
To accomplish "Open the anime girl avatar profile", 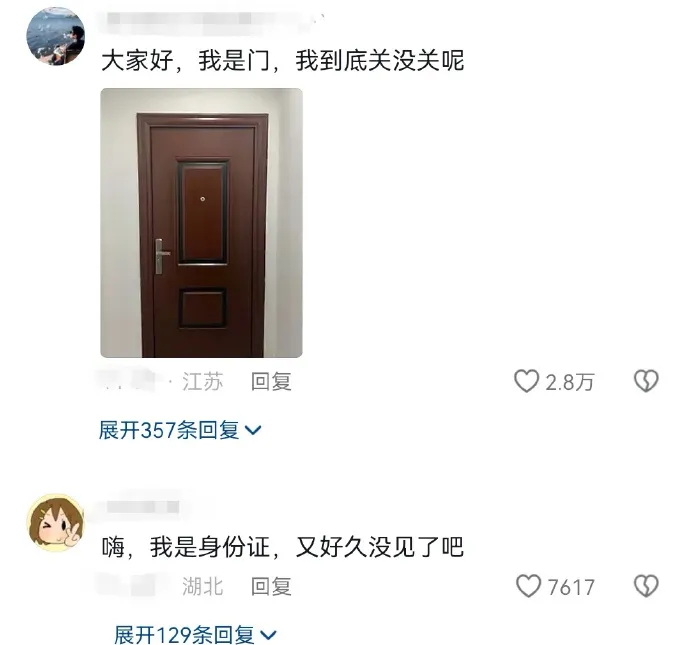I will tap(55, 522).
